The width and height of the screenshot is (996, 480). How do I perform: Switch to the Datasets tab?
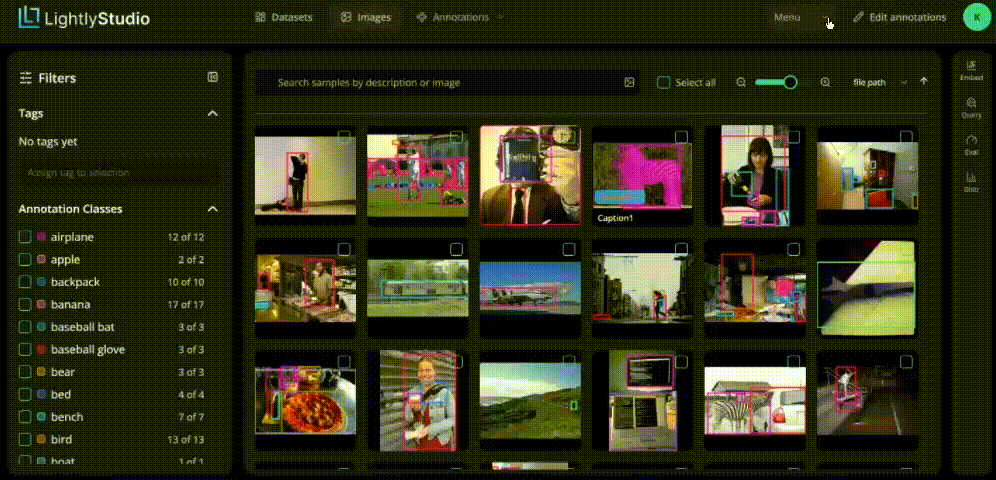[x=284, y=18]
